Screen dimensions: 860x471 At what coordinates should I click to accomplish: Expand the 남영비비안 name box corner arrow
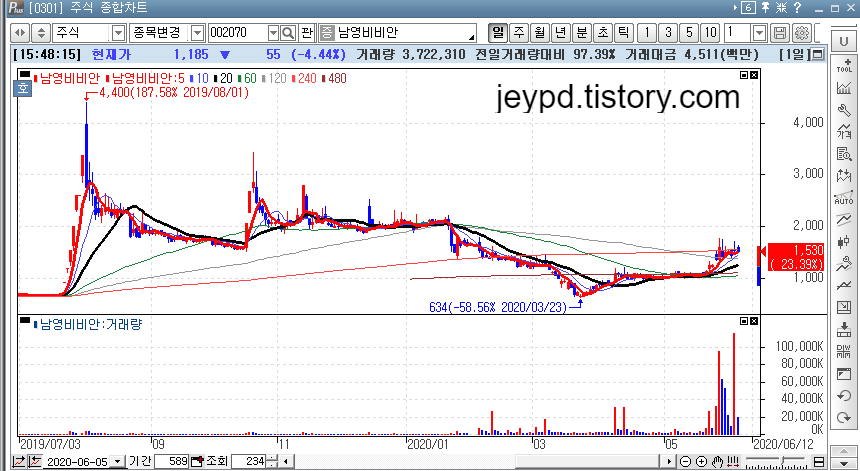(472, 38)
